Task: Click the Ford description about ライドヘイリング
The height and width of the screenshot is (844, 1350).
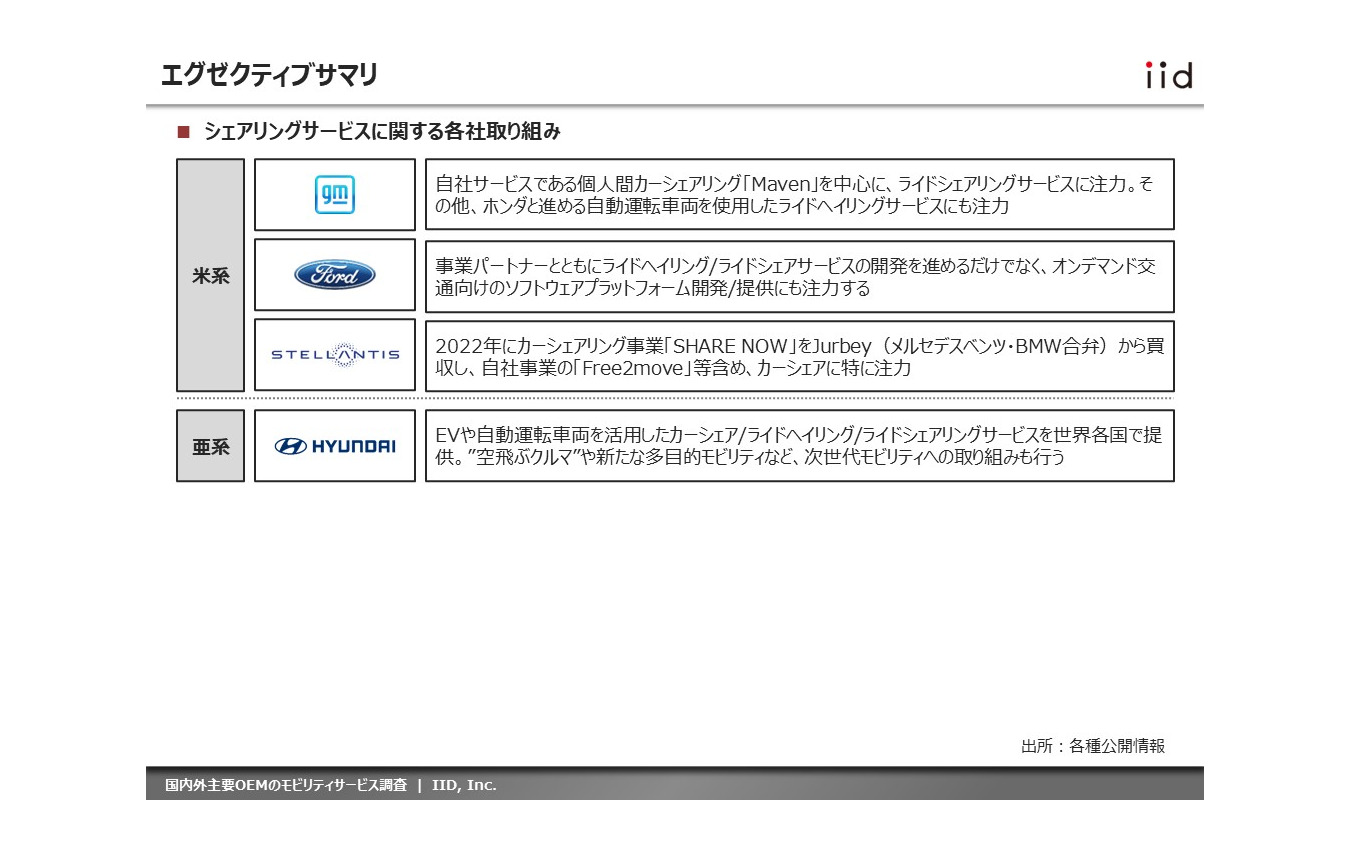Action: click(800, 276)
